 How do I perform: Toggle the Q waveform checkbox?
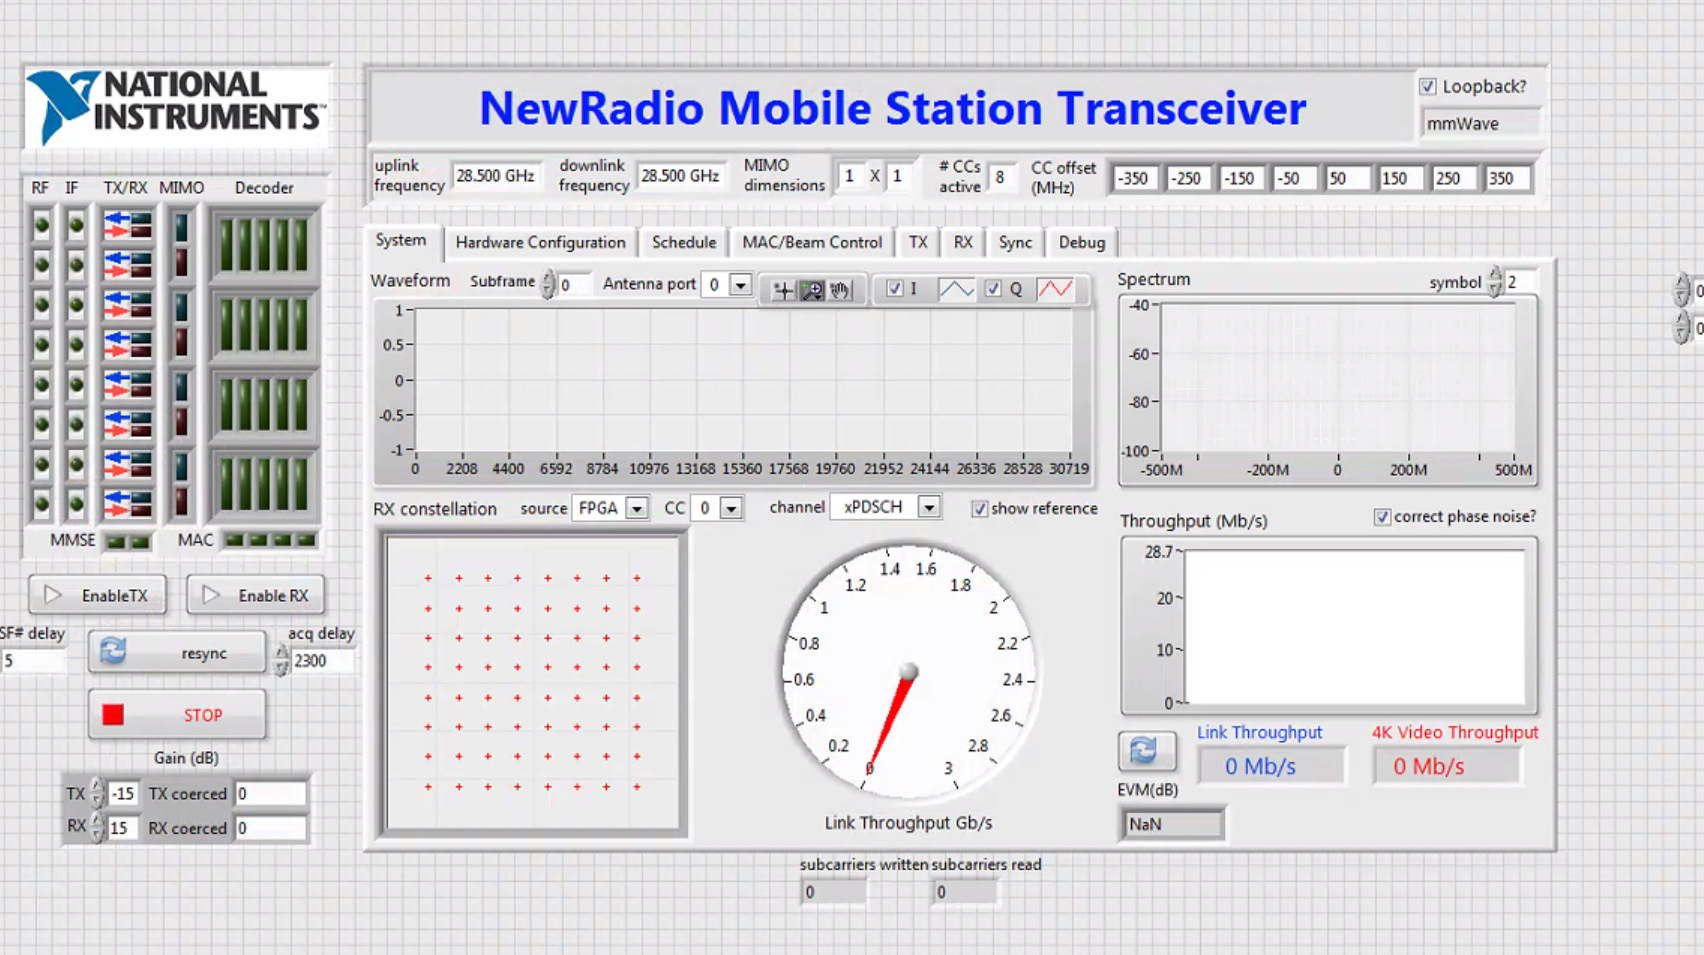coord(993,289)
